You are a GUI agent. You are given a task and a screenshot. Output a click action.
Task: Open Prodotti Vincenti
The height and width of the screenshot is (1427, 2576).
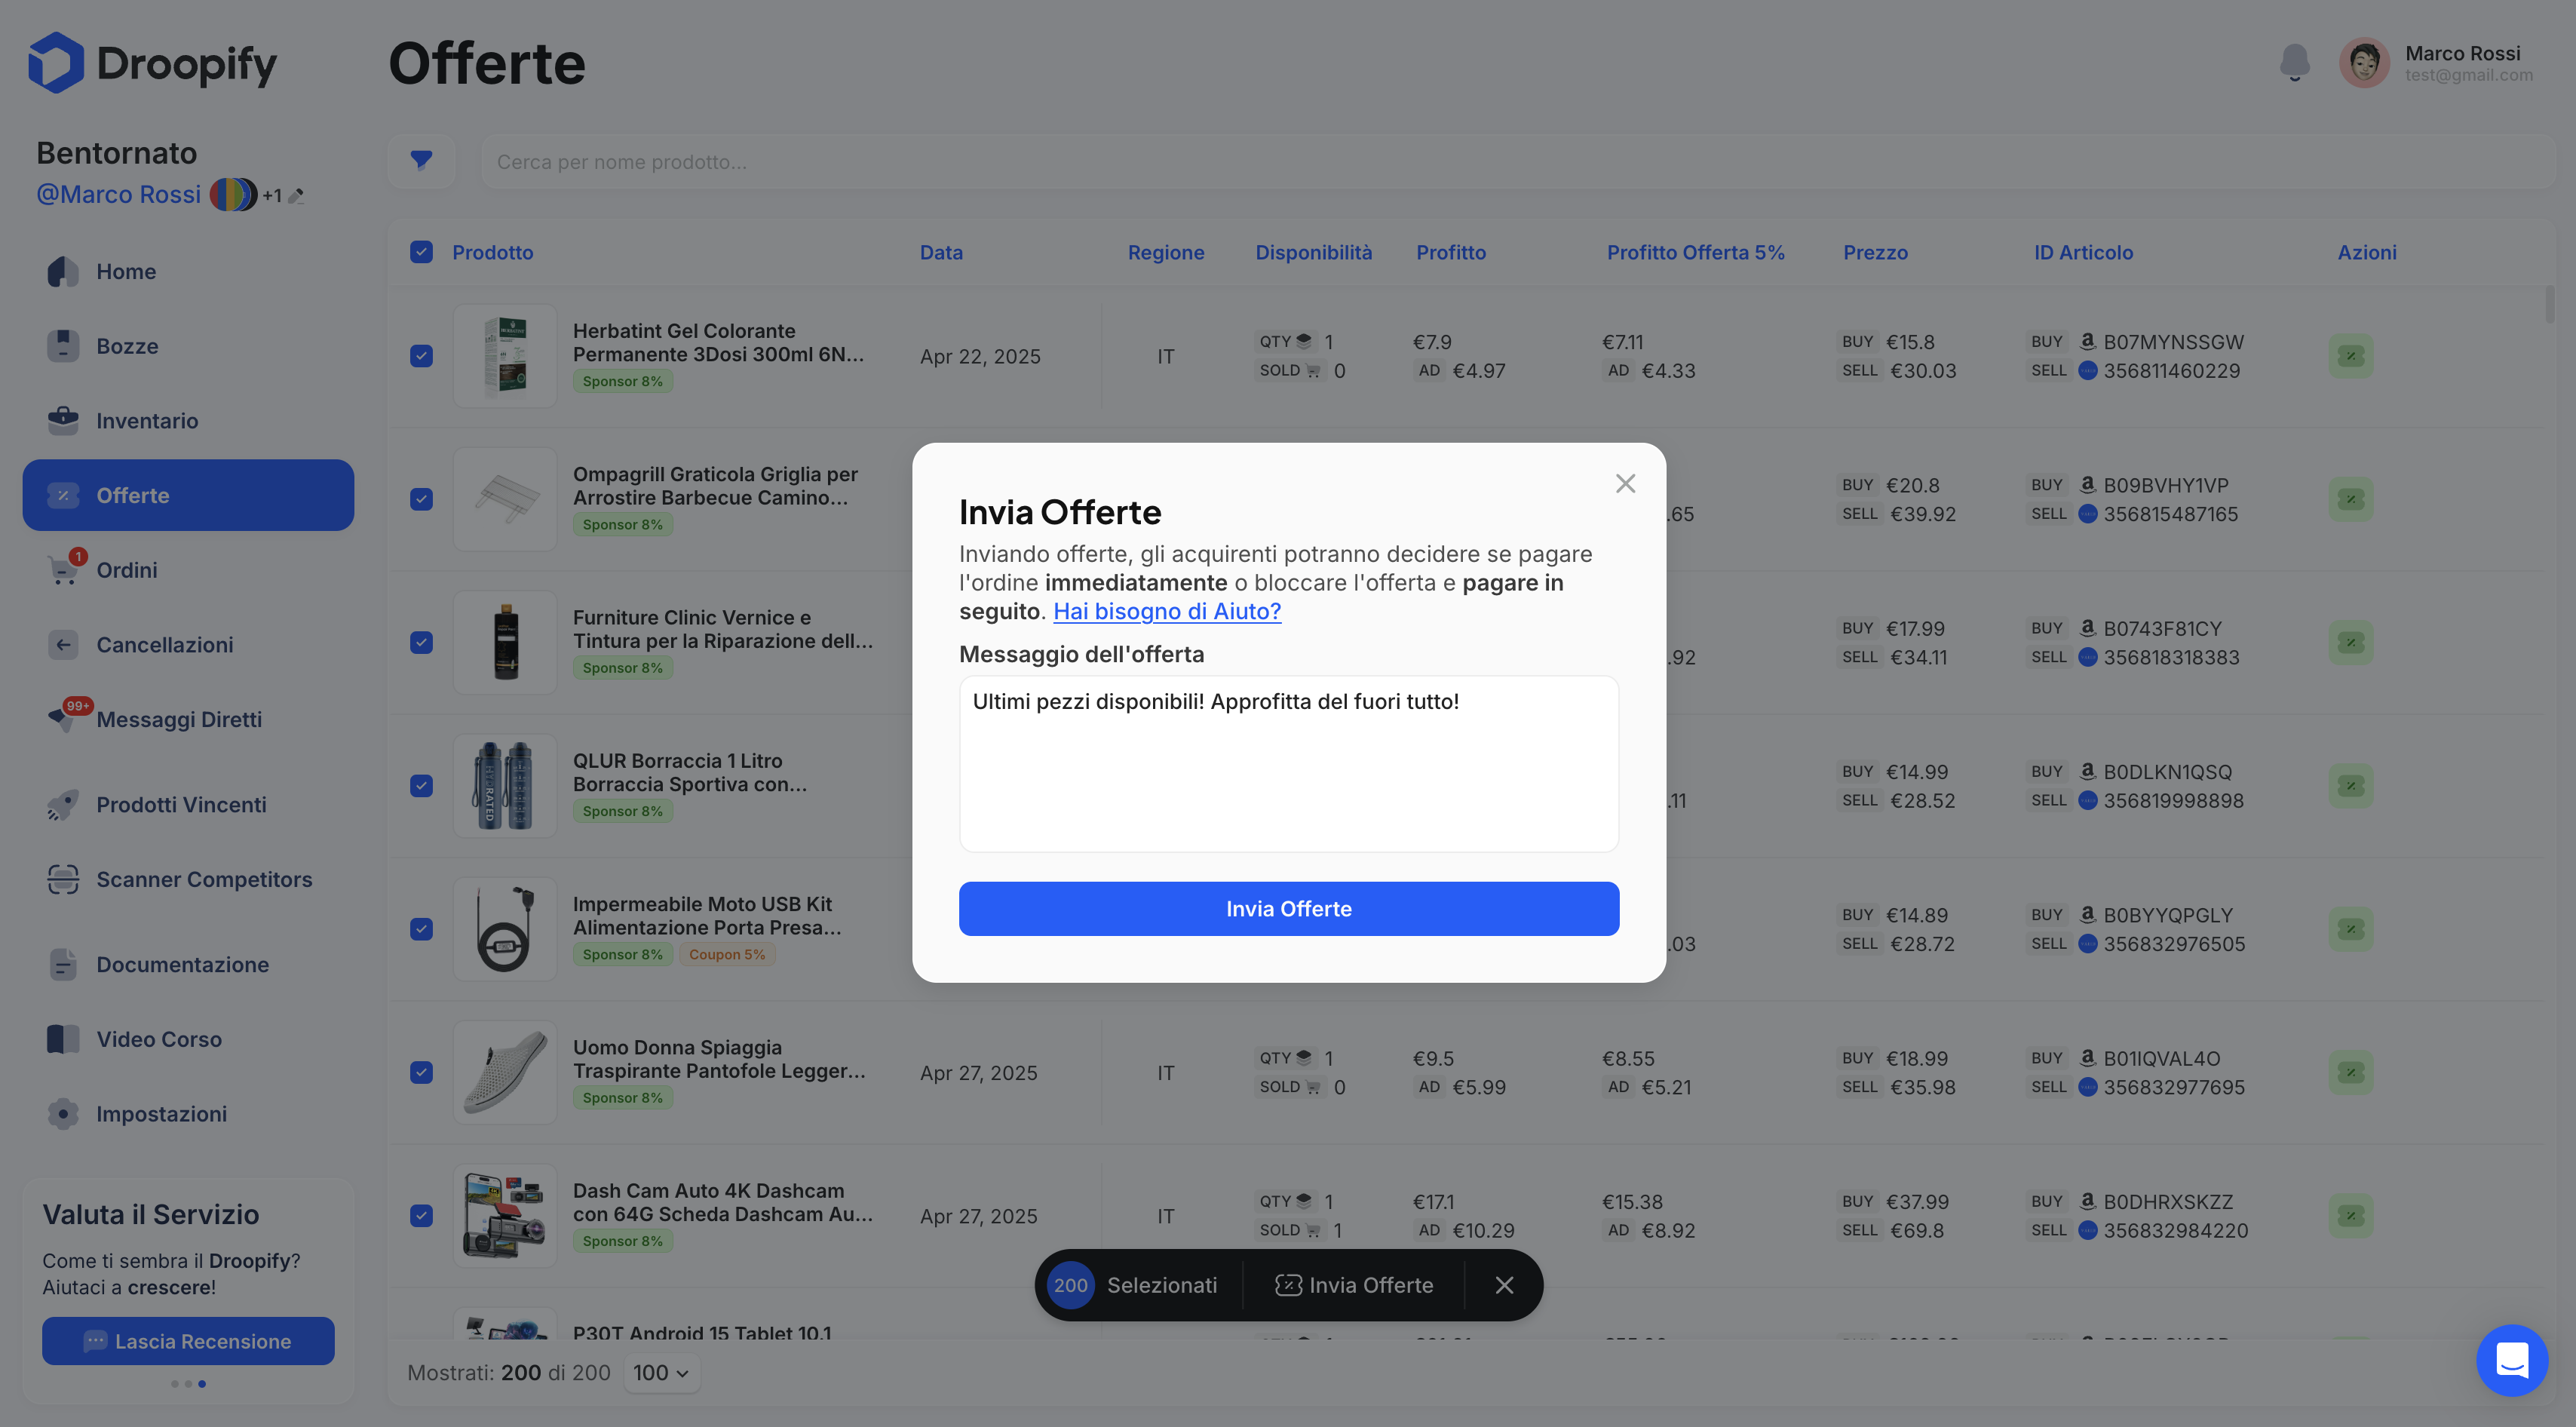click(x=188, y=805)
